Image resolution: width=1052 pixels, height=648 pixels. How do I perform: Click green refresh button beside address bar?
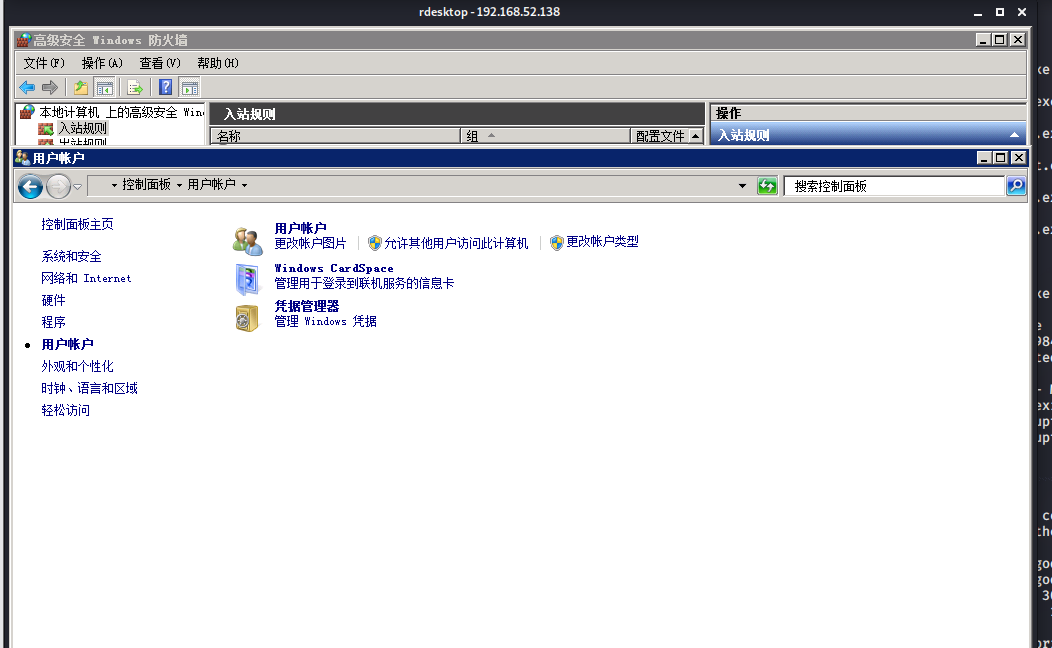(x=767, y=186)
